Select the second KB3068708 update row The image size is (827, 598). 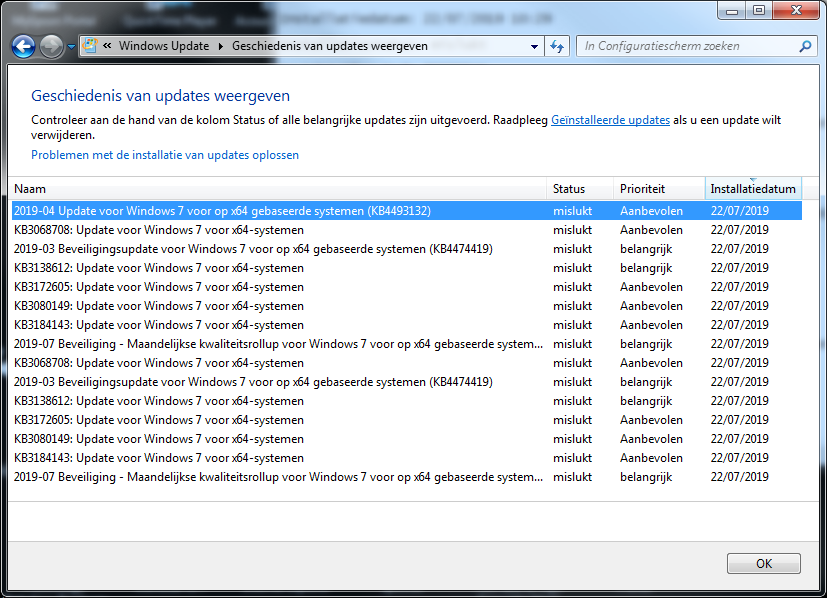407,363
